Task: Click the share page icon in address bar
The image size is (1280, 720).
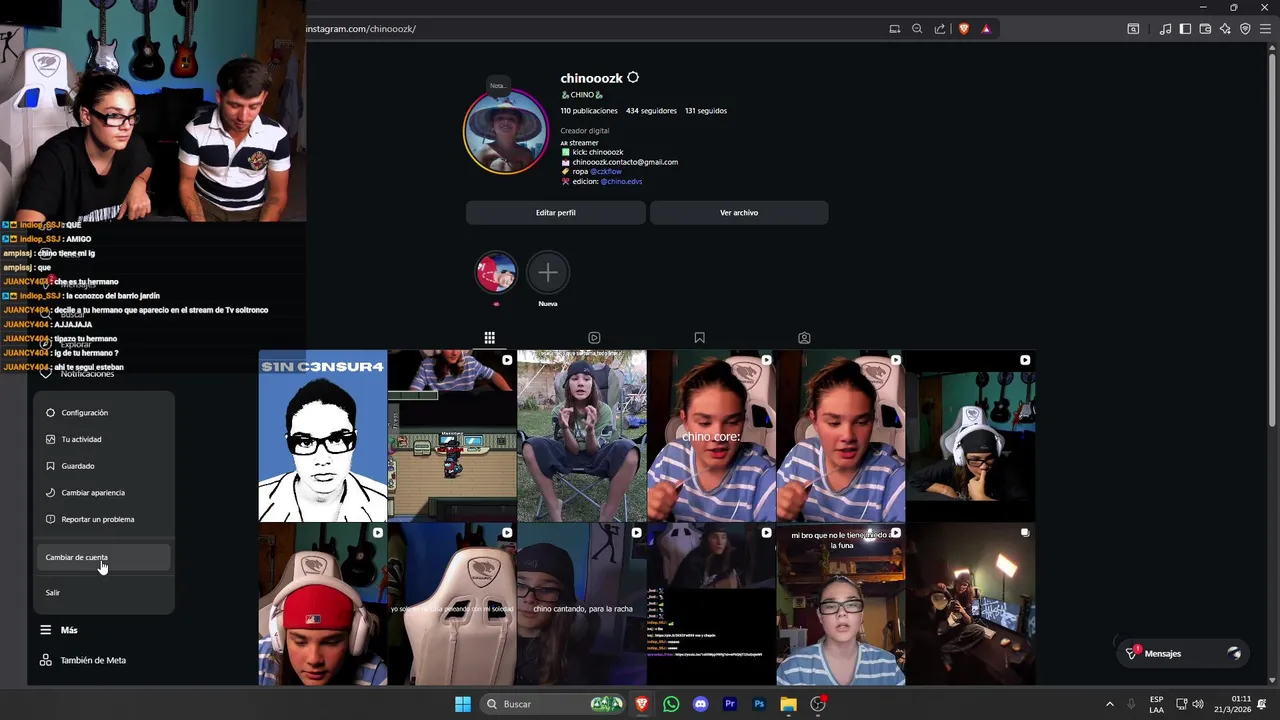Action: (940, 29)
